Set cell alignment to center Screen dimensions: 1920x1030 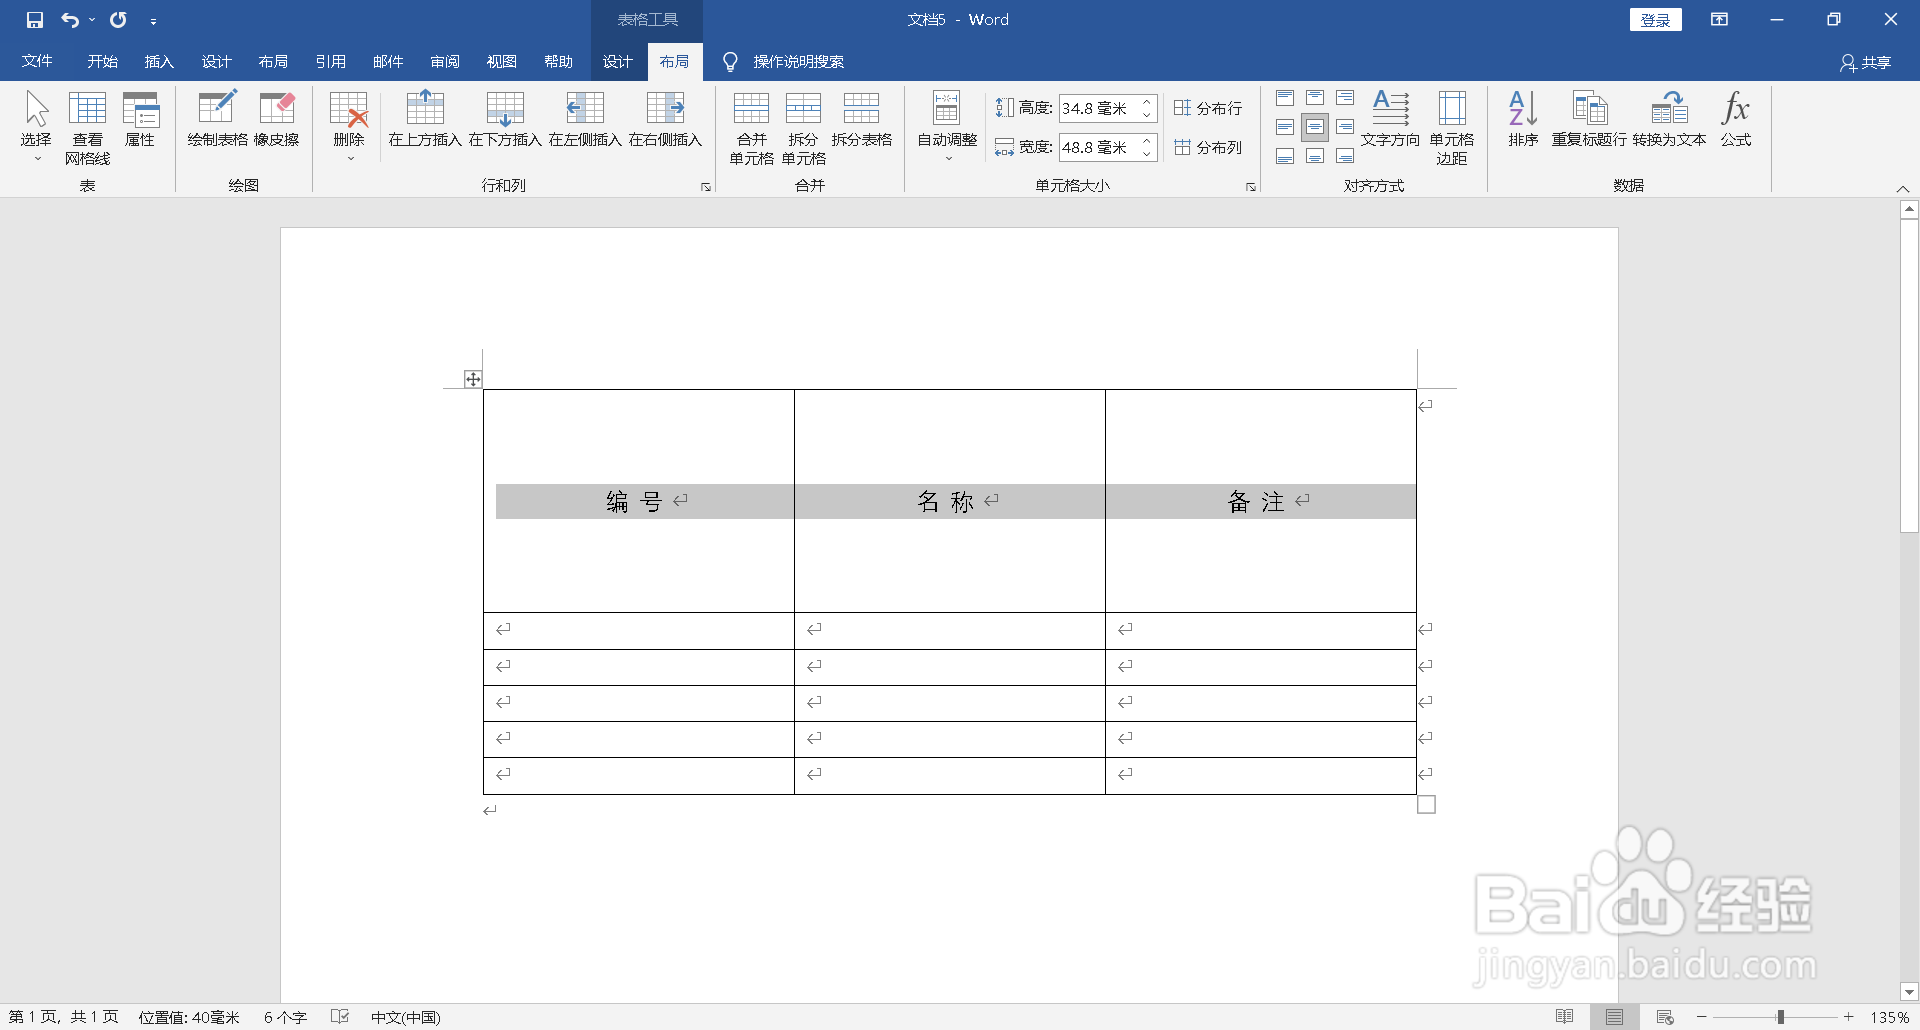pos(1315,127)
